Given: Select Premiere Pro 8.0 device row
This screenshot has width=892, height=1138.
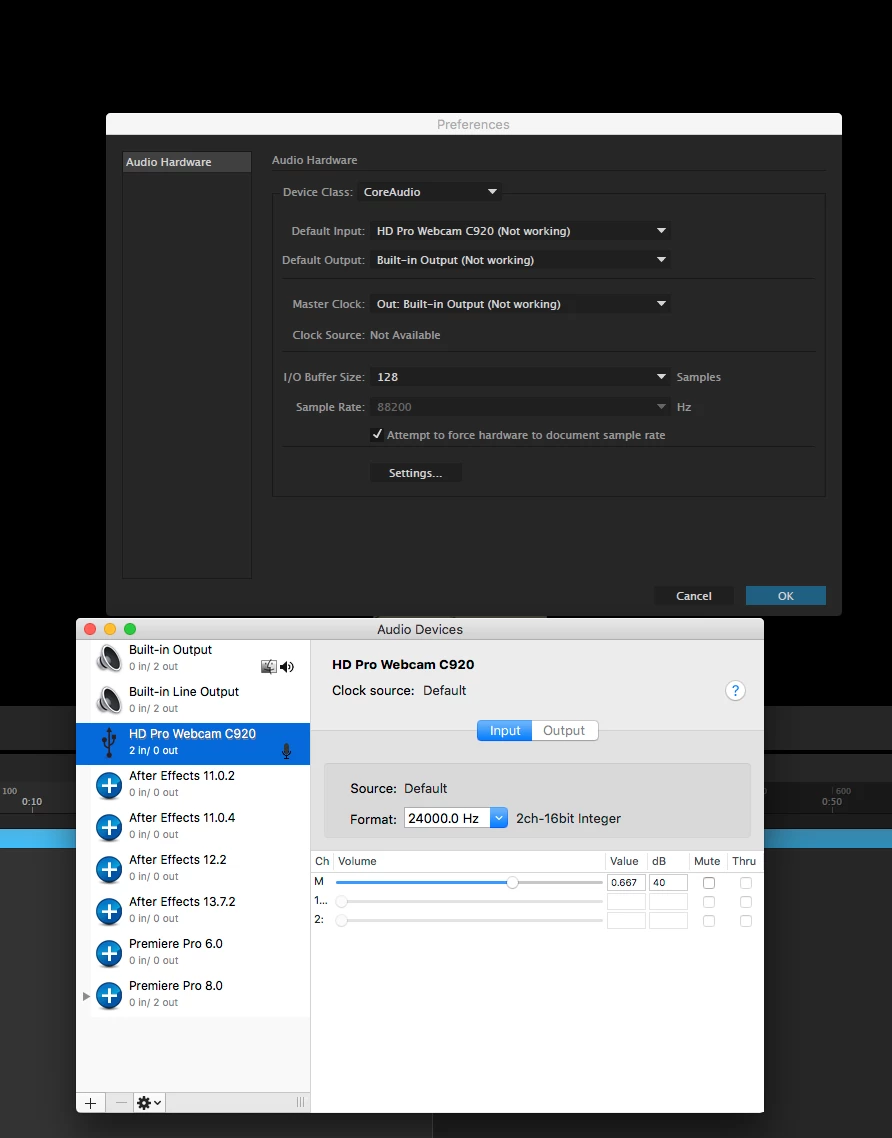Looking at the screenshot, I should point(193,994).
